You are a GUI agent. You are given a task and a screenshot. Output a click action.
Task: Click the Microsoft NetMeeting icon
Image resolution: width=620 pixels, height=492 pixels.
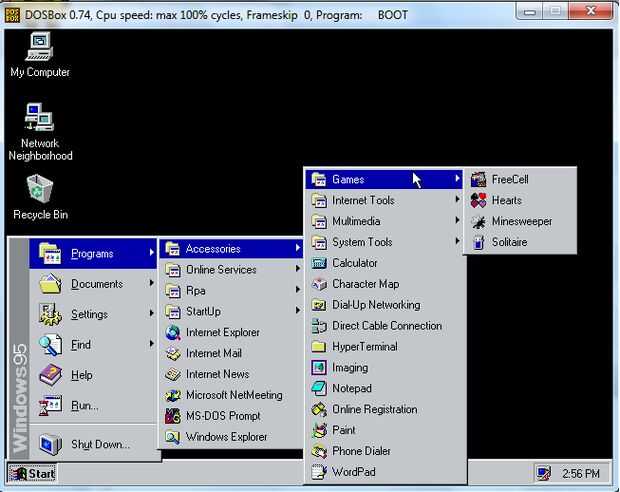(173, 395)
